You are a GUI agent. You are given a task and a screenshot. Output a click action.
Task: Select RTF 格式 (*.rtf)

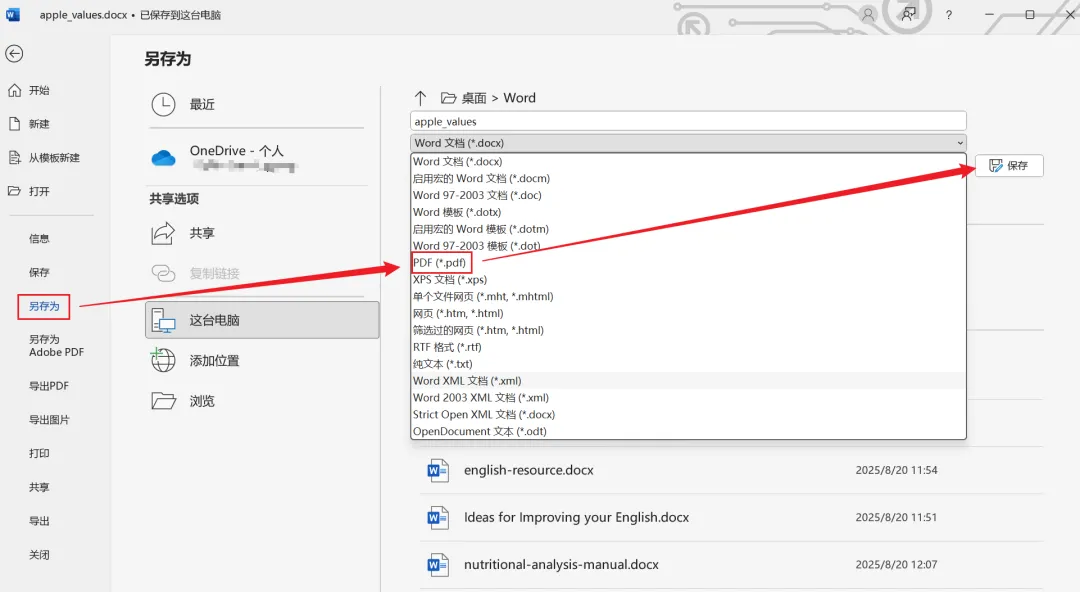(688, 347)
